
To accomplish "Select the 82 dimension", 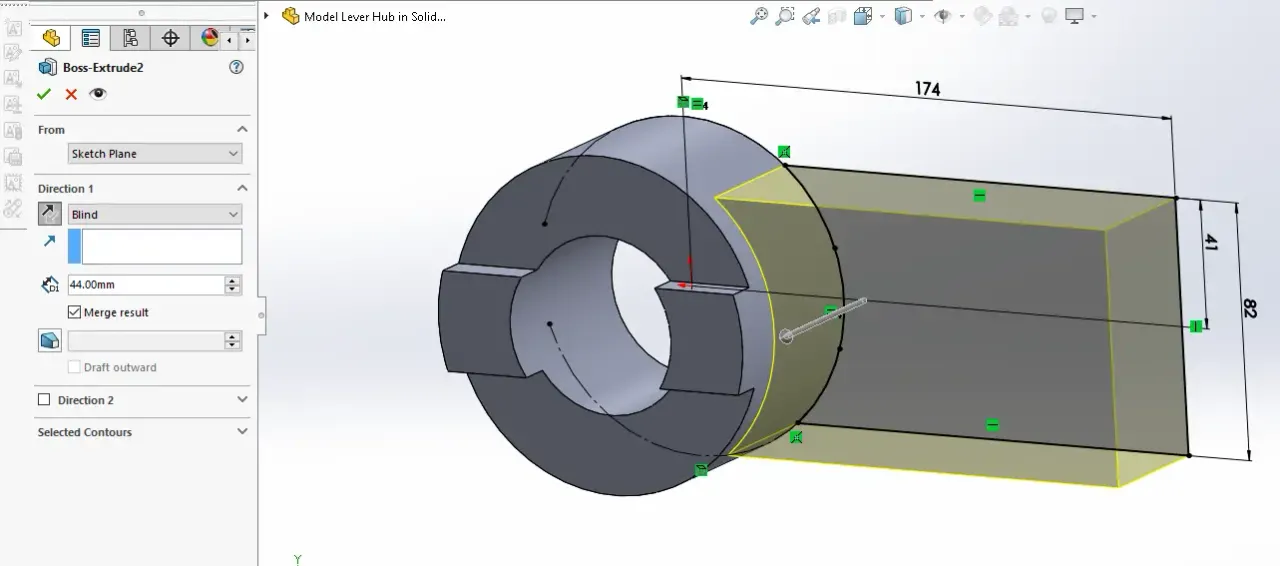I will [x=1249, y=308].
